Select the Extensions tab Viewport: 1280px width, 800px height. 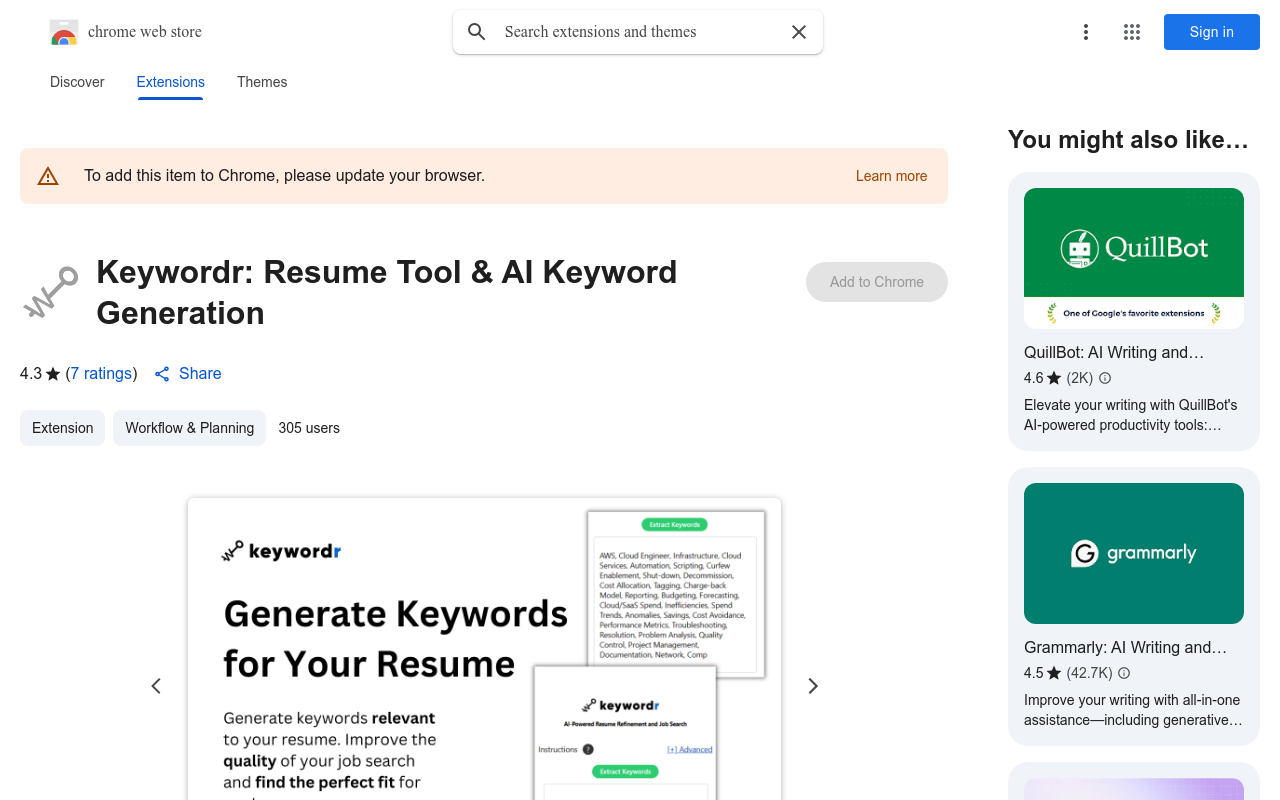171,82
